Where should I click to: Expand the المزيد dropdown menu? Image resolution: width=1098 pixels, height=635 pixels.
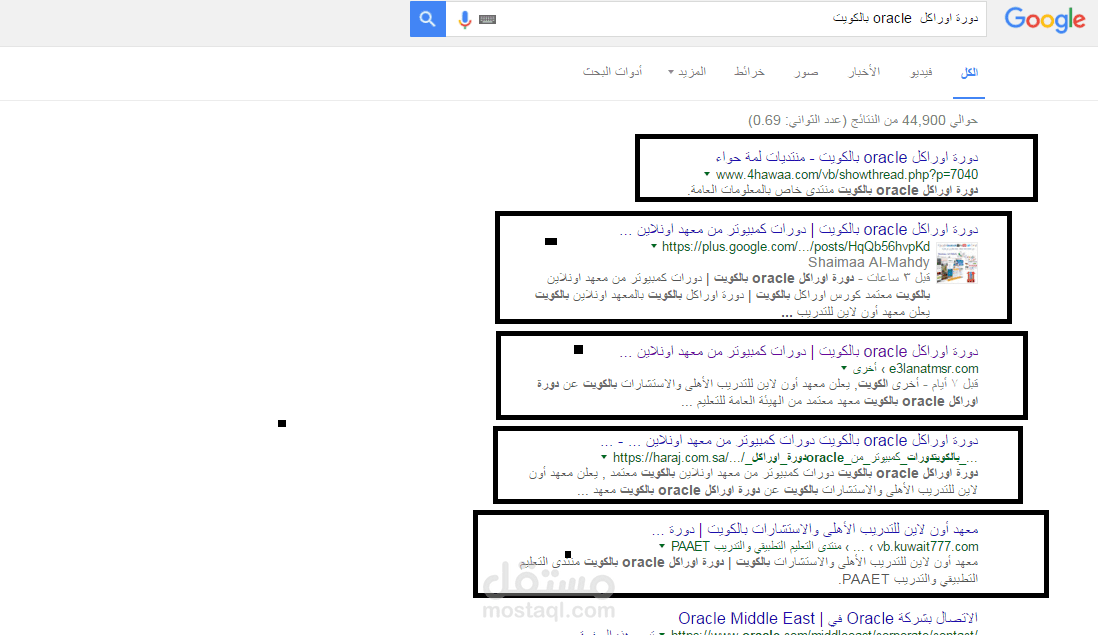tap(687, 72)
